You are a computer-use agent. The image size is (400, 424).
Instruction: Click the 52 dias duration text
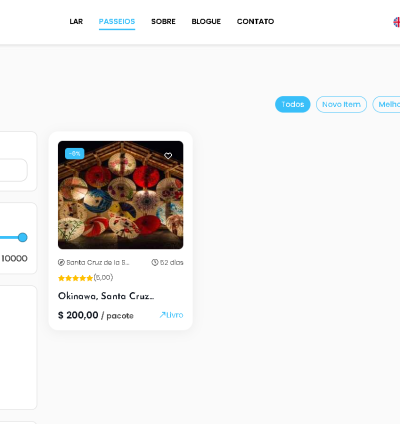coord(172,262)
